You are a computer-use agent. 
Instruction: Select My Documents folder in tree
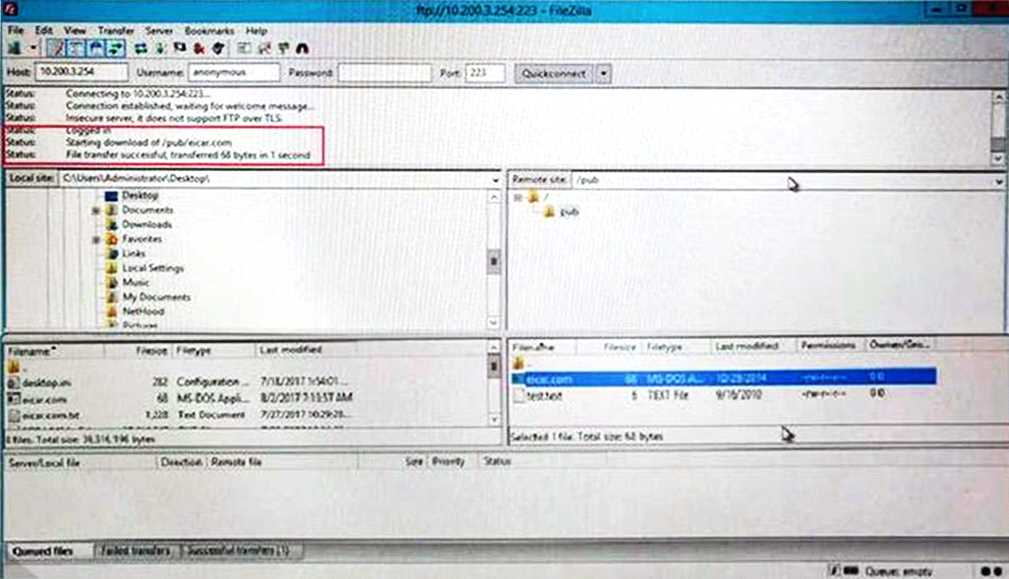(x=156, y=297)
